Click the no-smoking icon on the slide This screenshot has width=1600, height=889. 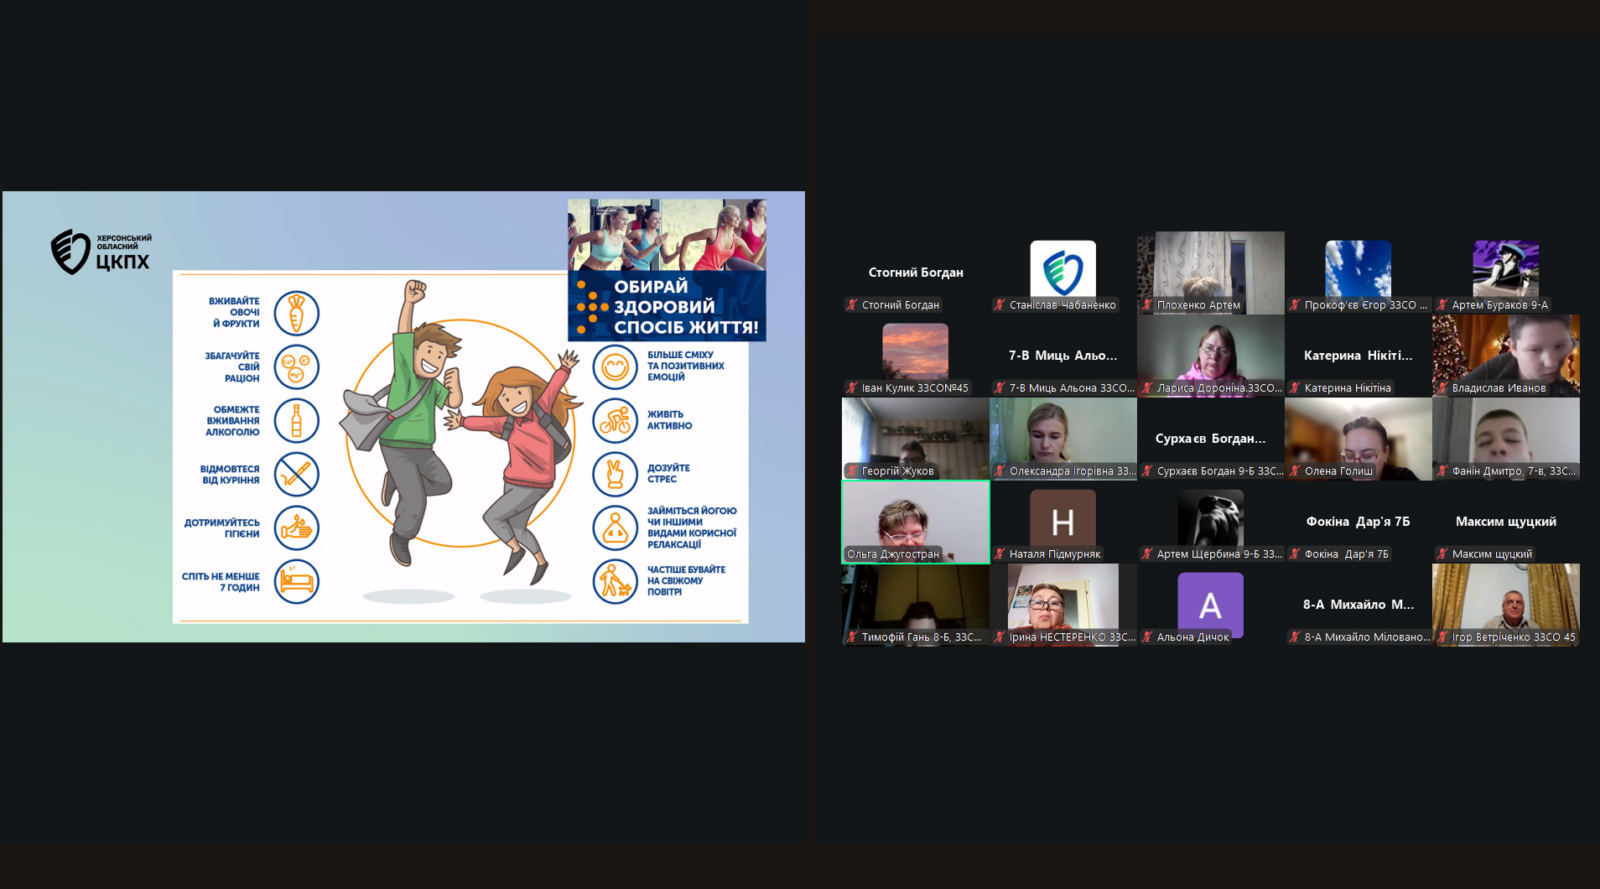tap(296, 474)
